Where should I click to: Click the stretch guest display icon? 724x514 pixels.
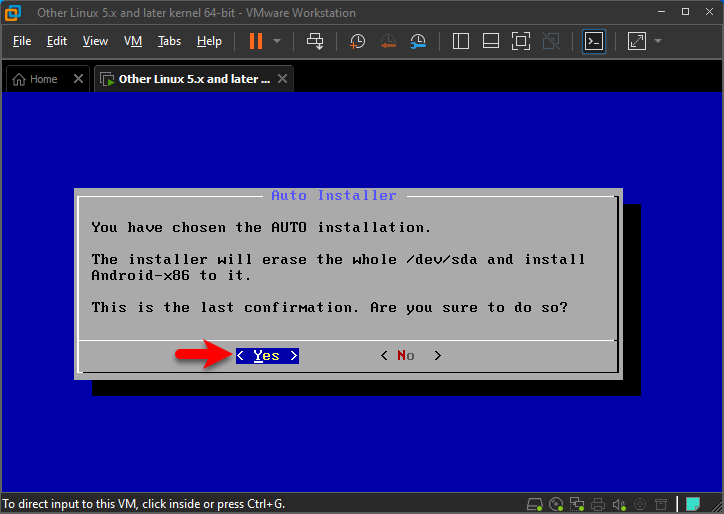[637, 41]
